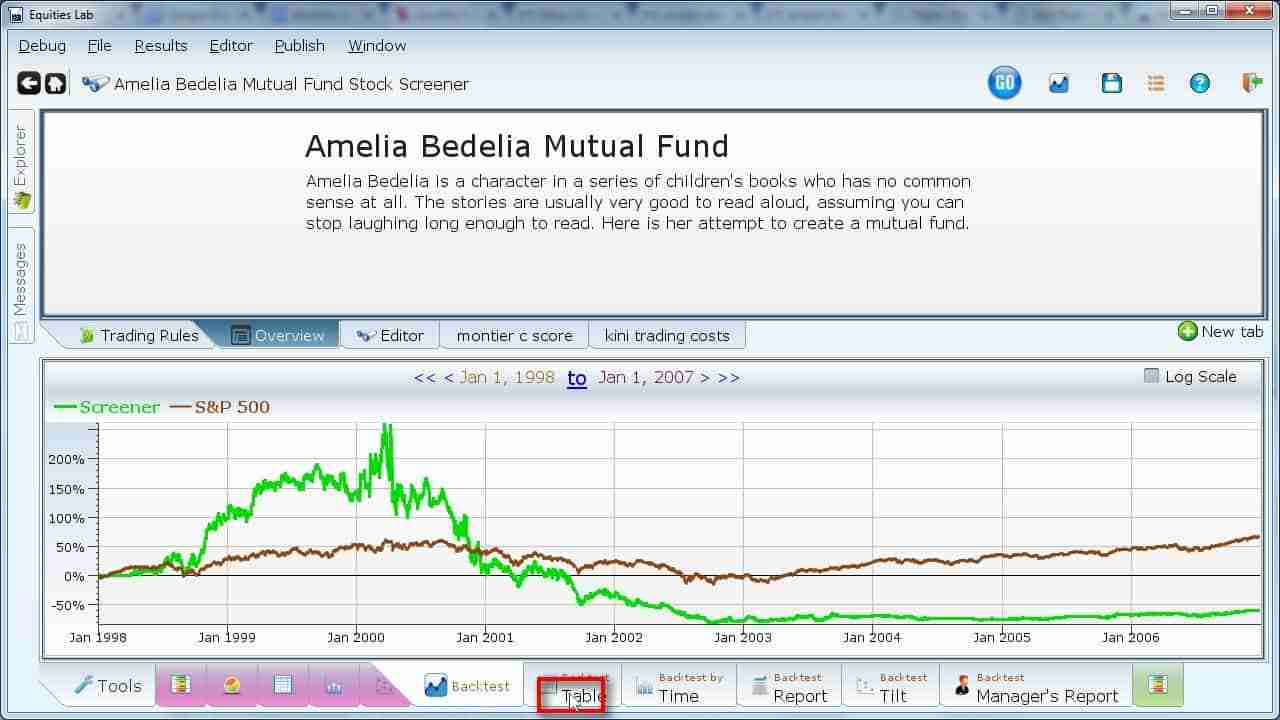1280x720 pixels.
Task: Click the green Screener legend entry
Action: pos(106,407)
